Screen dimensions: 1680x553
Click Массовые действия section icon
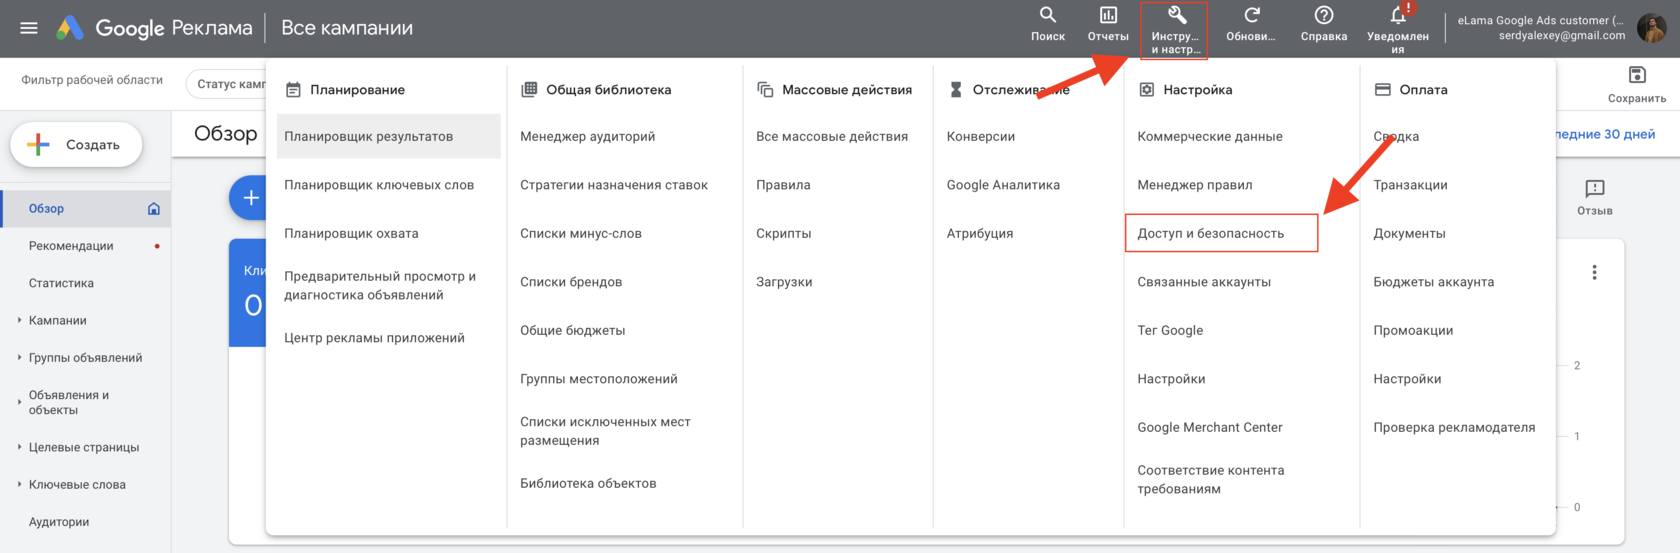coord(765,90)
